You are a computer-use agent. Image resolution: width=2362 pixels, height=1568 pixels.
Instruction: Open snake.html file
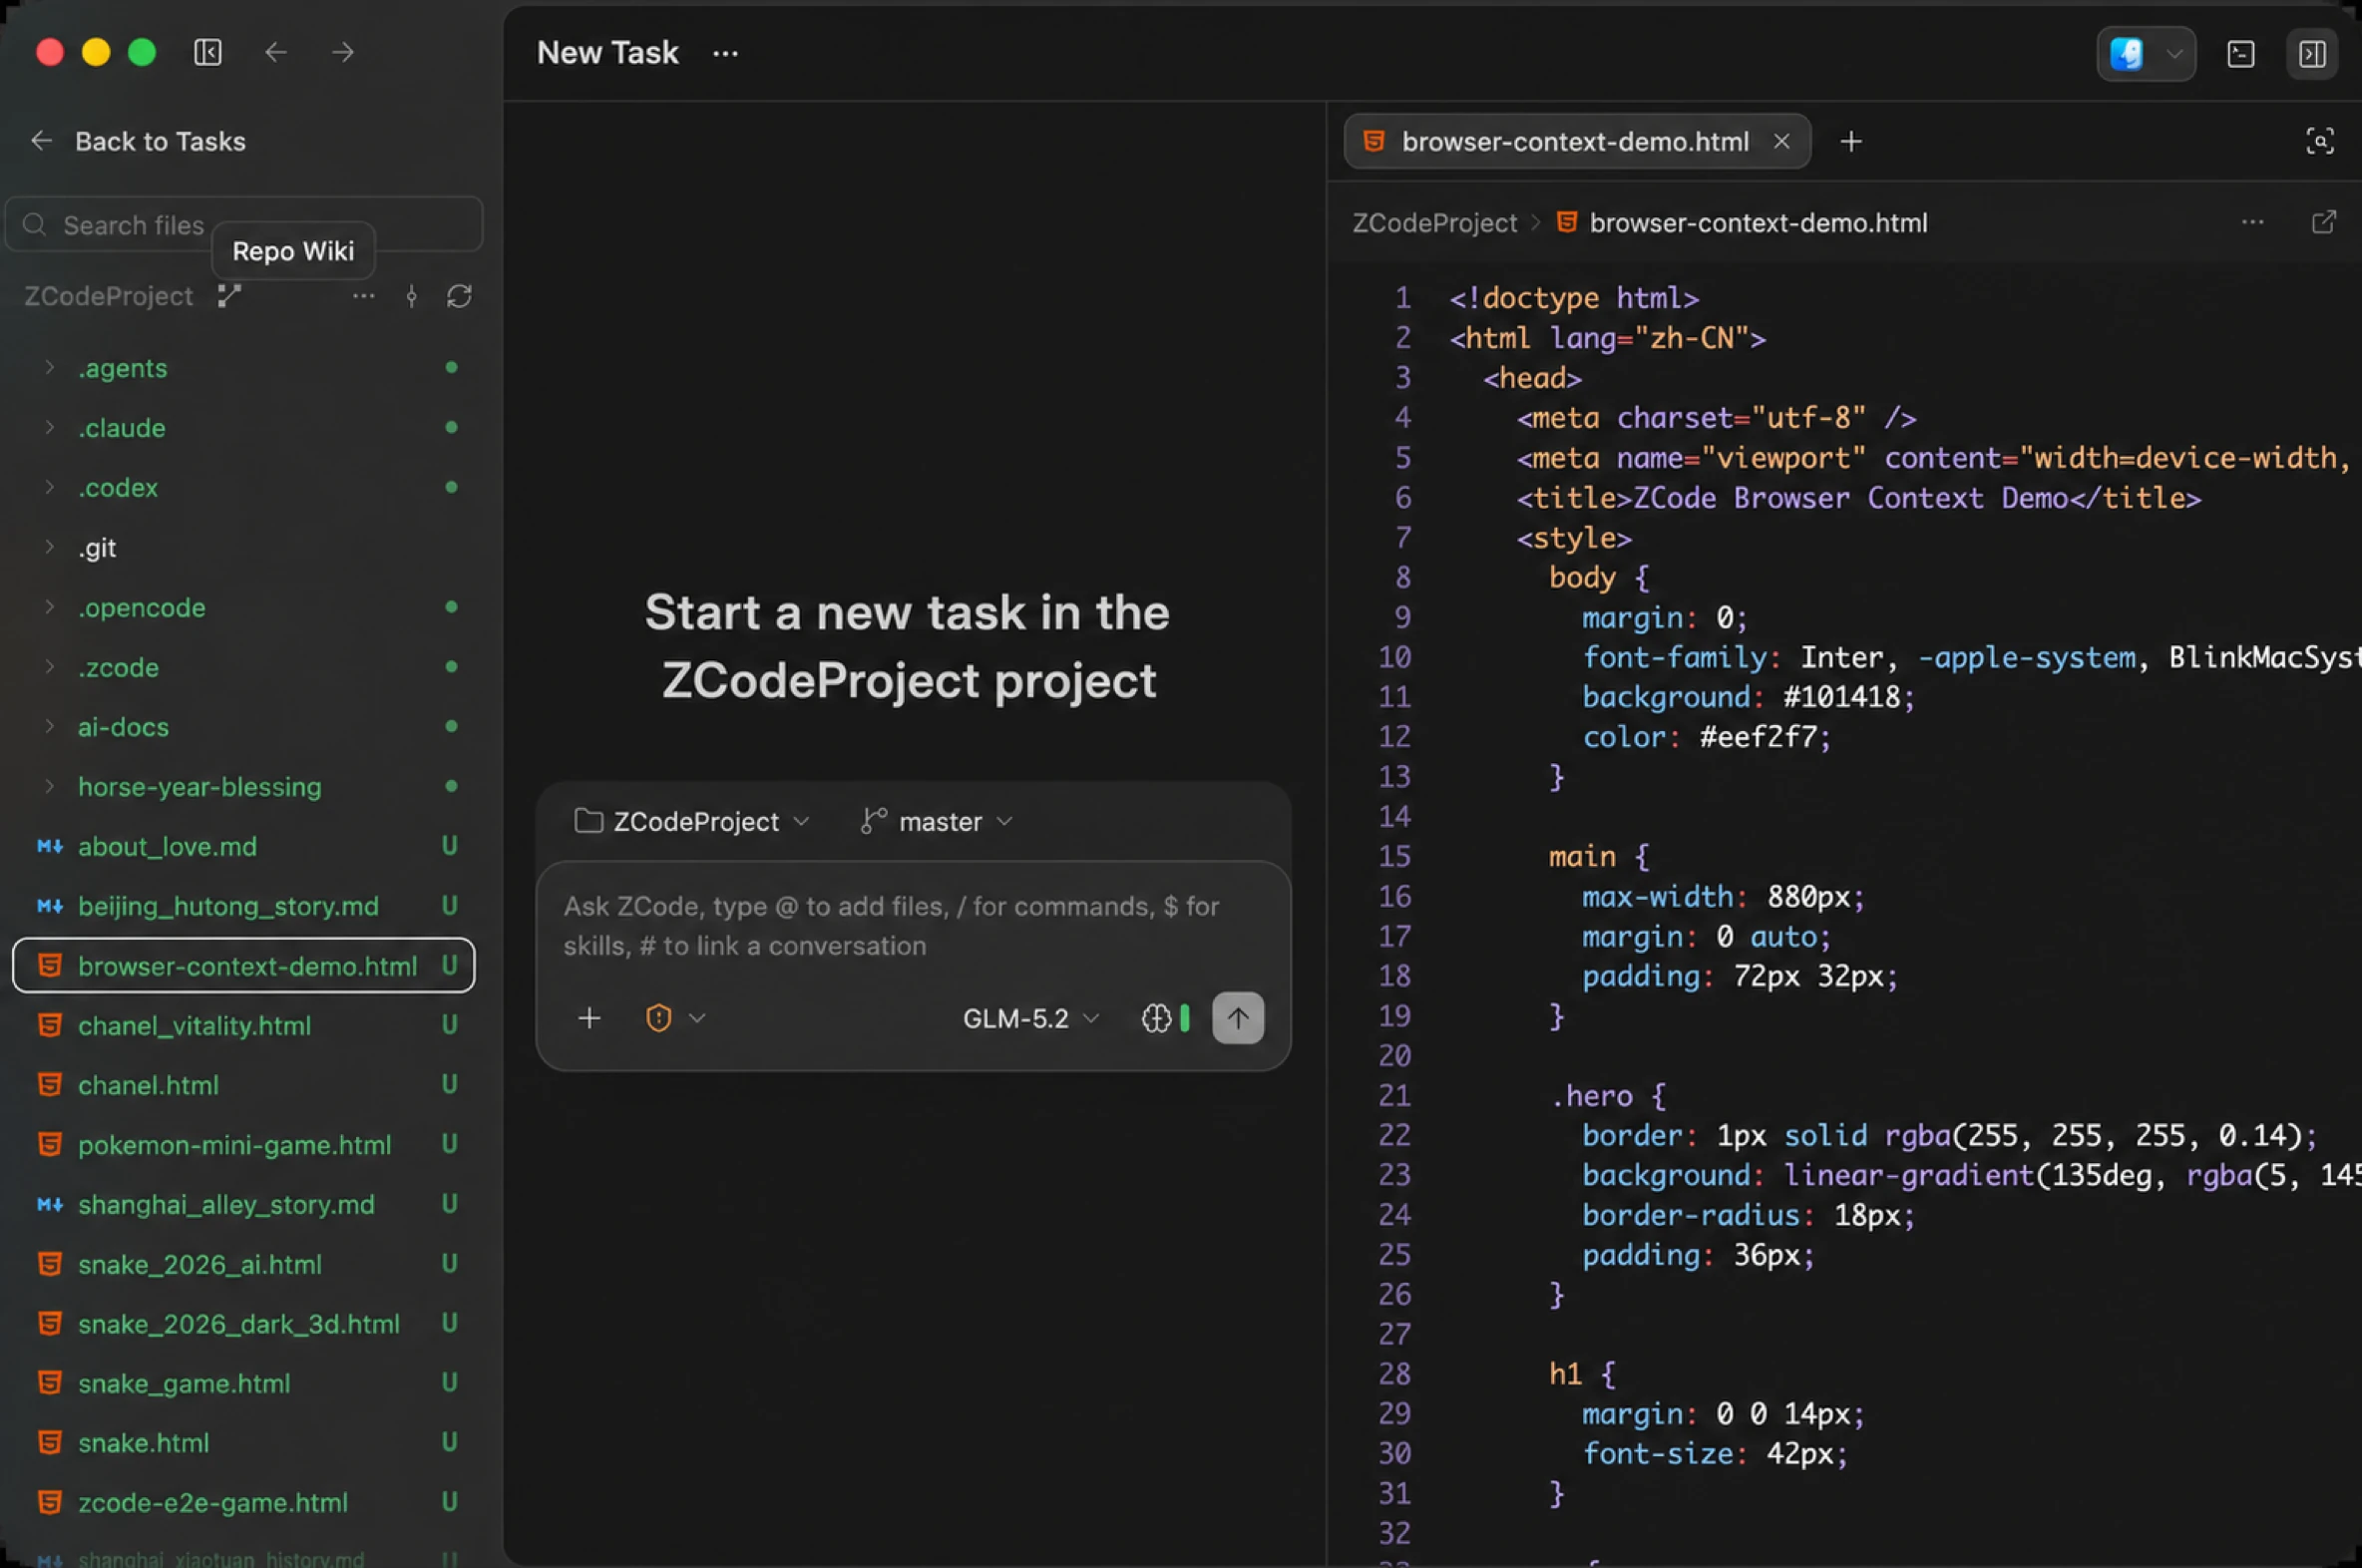point(243,1443)
